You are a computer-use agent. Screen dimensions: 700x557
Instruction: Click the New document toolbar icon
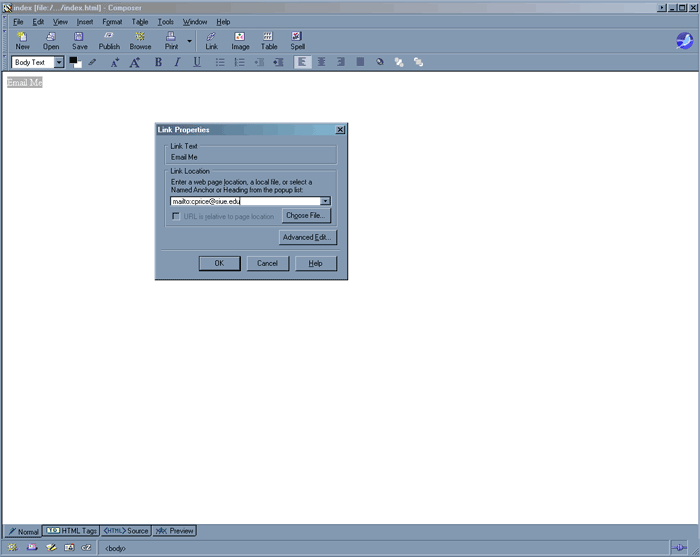pyautogui.click(x=22, y=40)
